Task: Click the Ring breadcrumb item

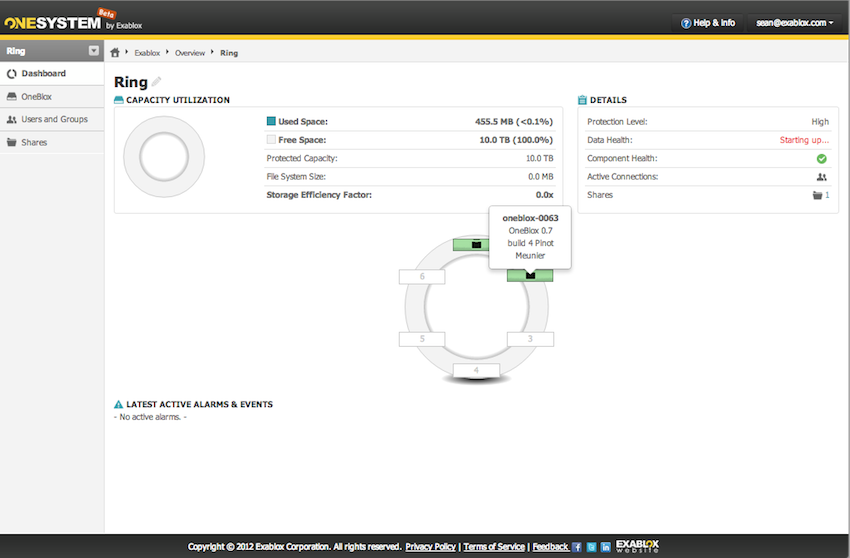Action: [229, 53]
